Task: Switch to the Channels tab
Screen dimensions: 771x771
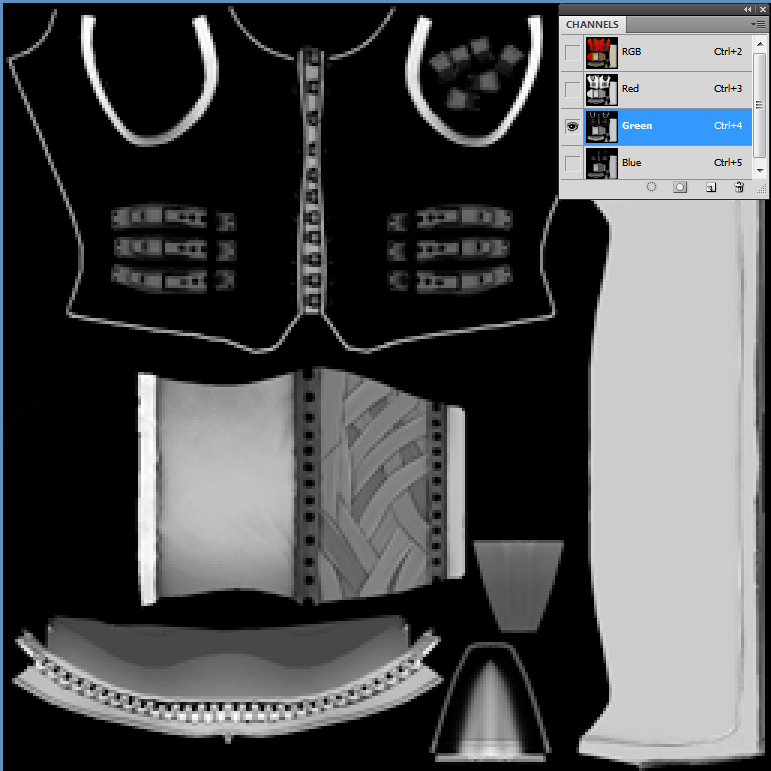Action: click(592, 25)
